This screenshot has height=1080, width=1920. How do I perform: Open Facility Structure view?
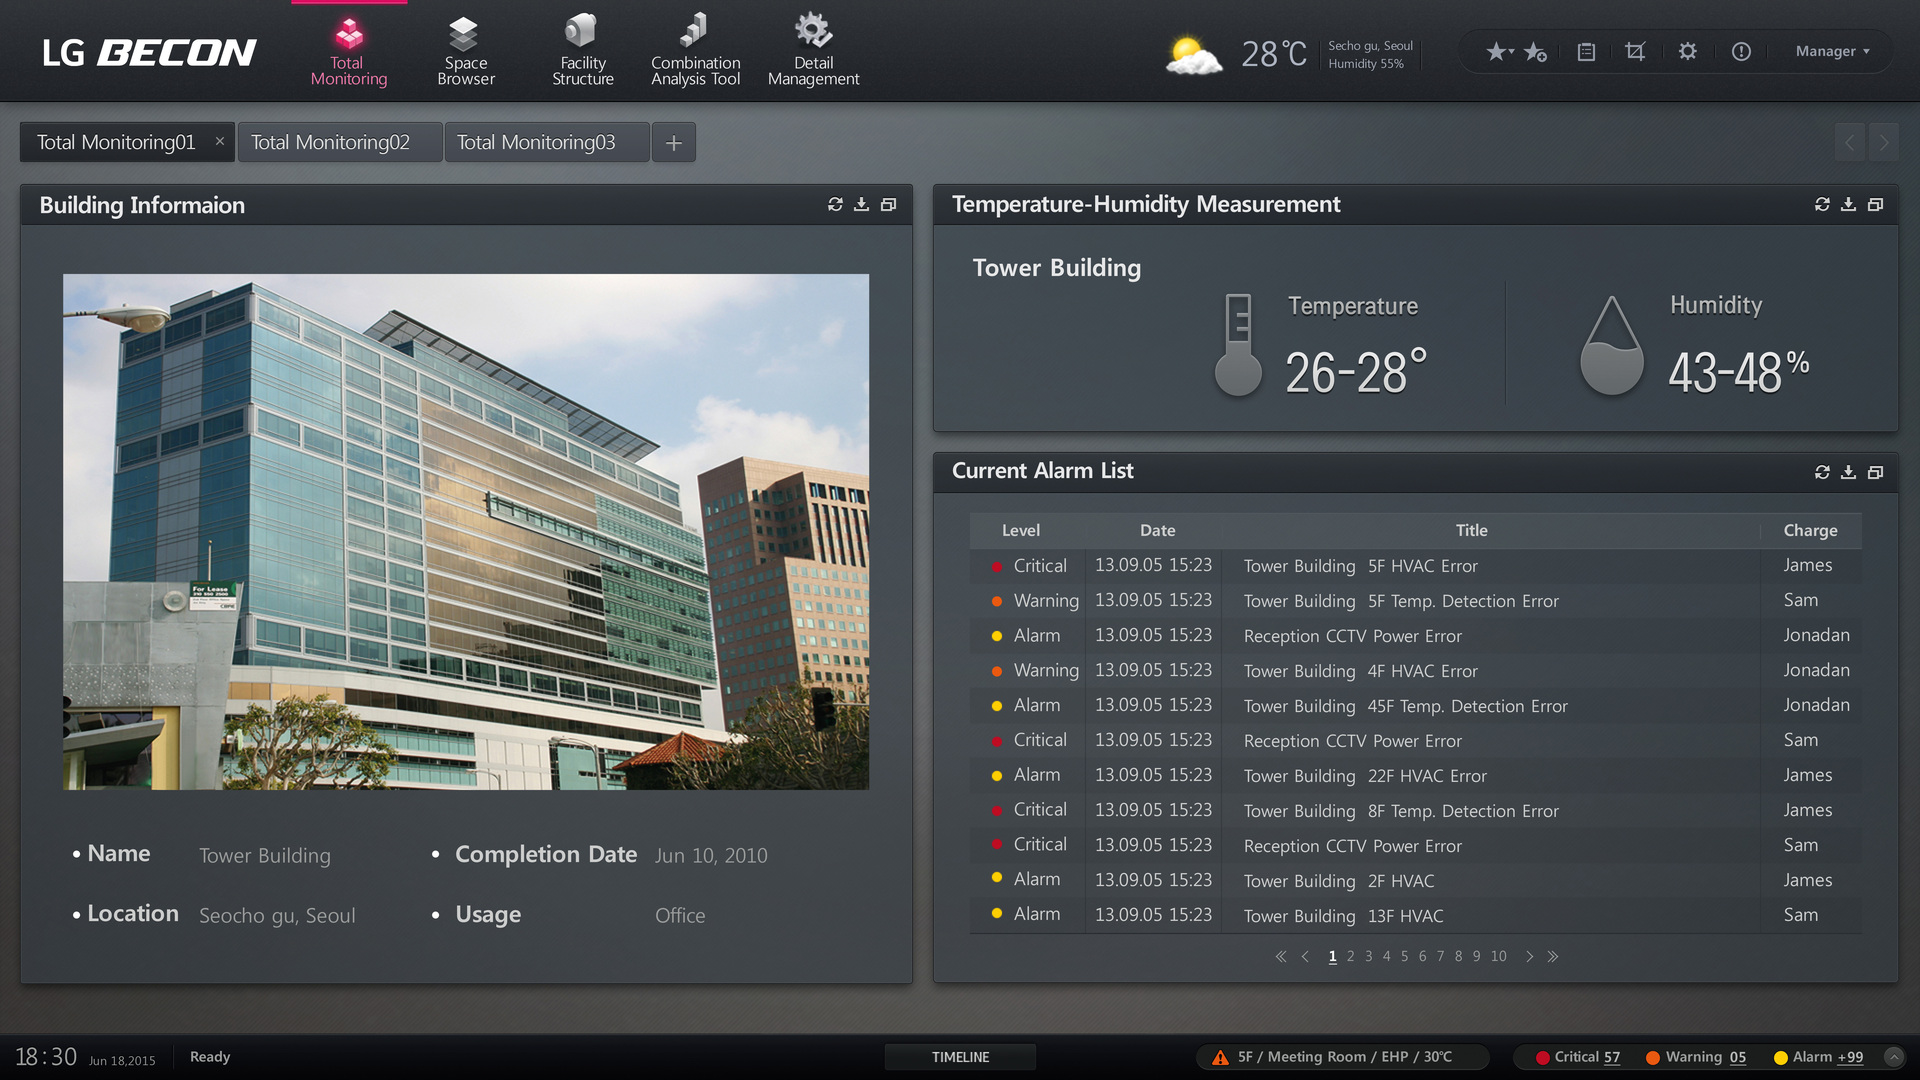pyautogui.click(x=582, y=51)
